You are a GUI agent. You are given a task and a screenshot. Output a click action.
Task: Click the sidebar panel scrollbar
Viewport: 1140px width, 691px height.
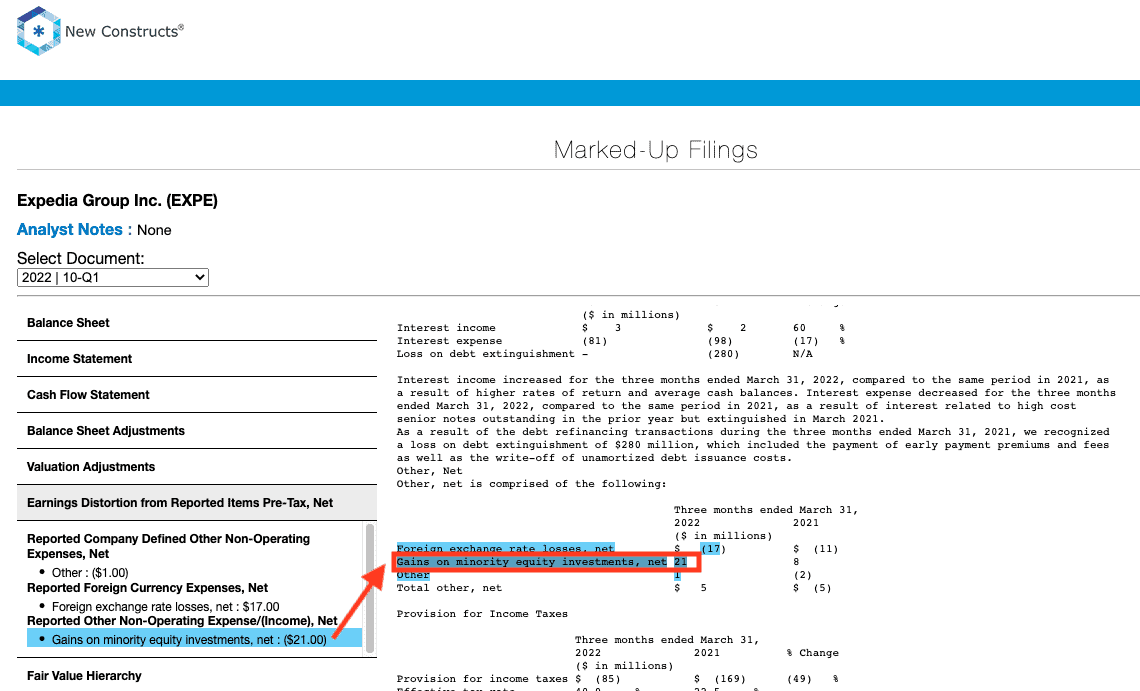pyautogui.click(x=370, y=588)
